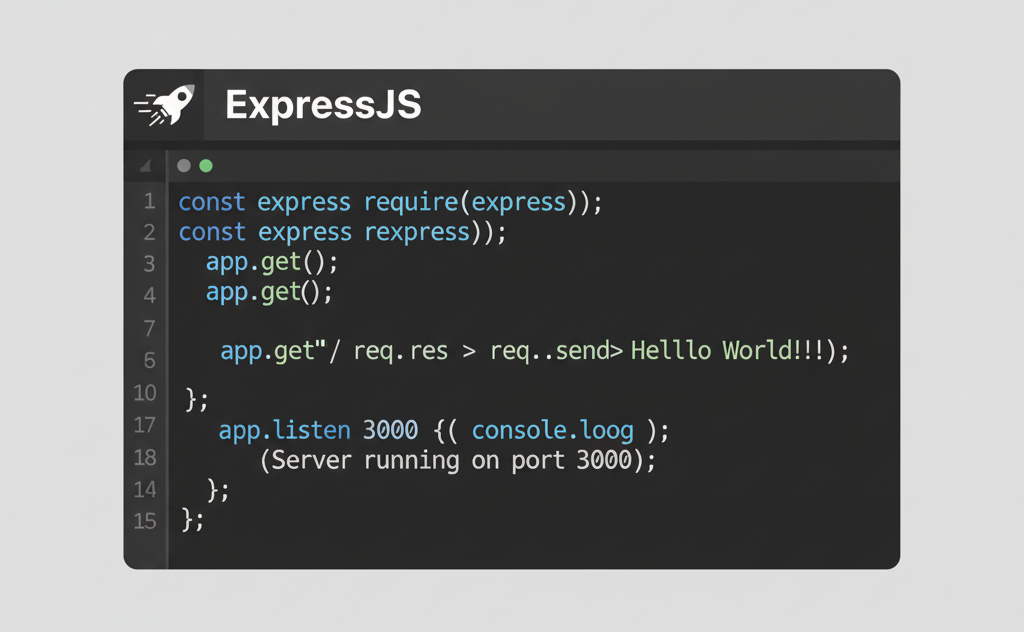The width and height of the screenshot is (1024, 632).
Task: Click on the console.loog text
Action: point(552,430)
